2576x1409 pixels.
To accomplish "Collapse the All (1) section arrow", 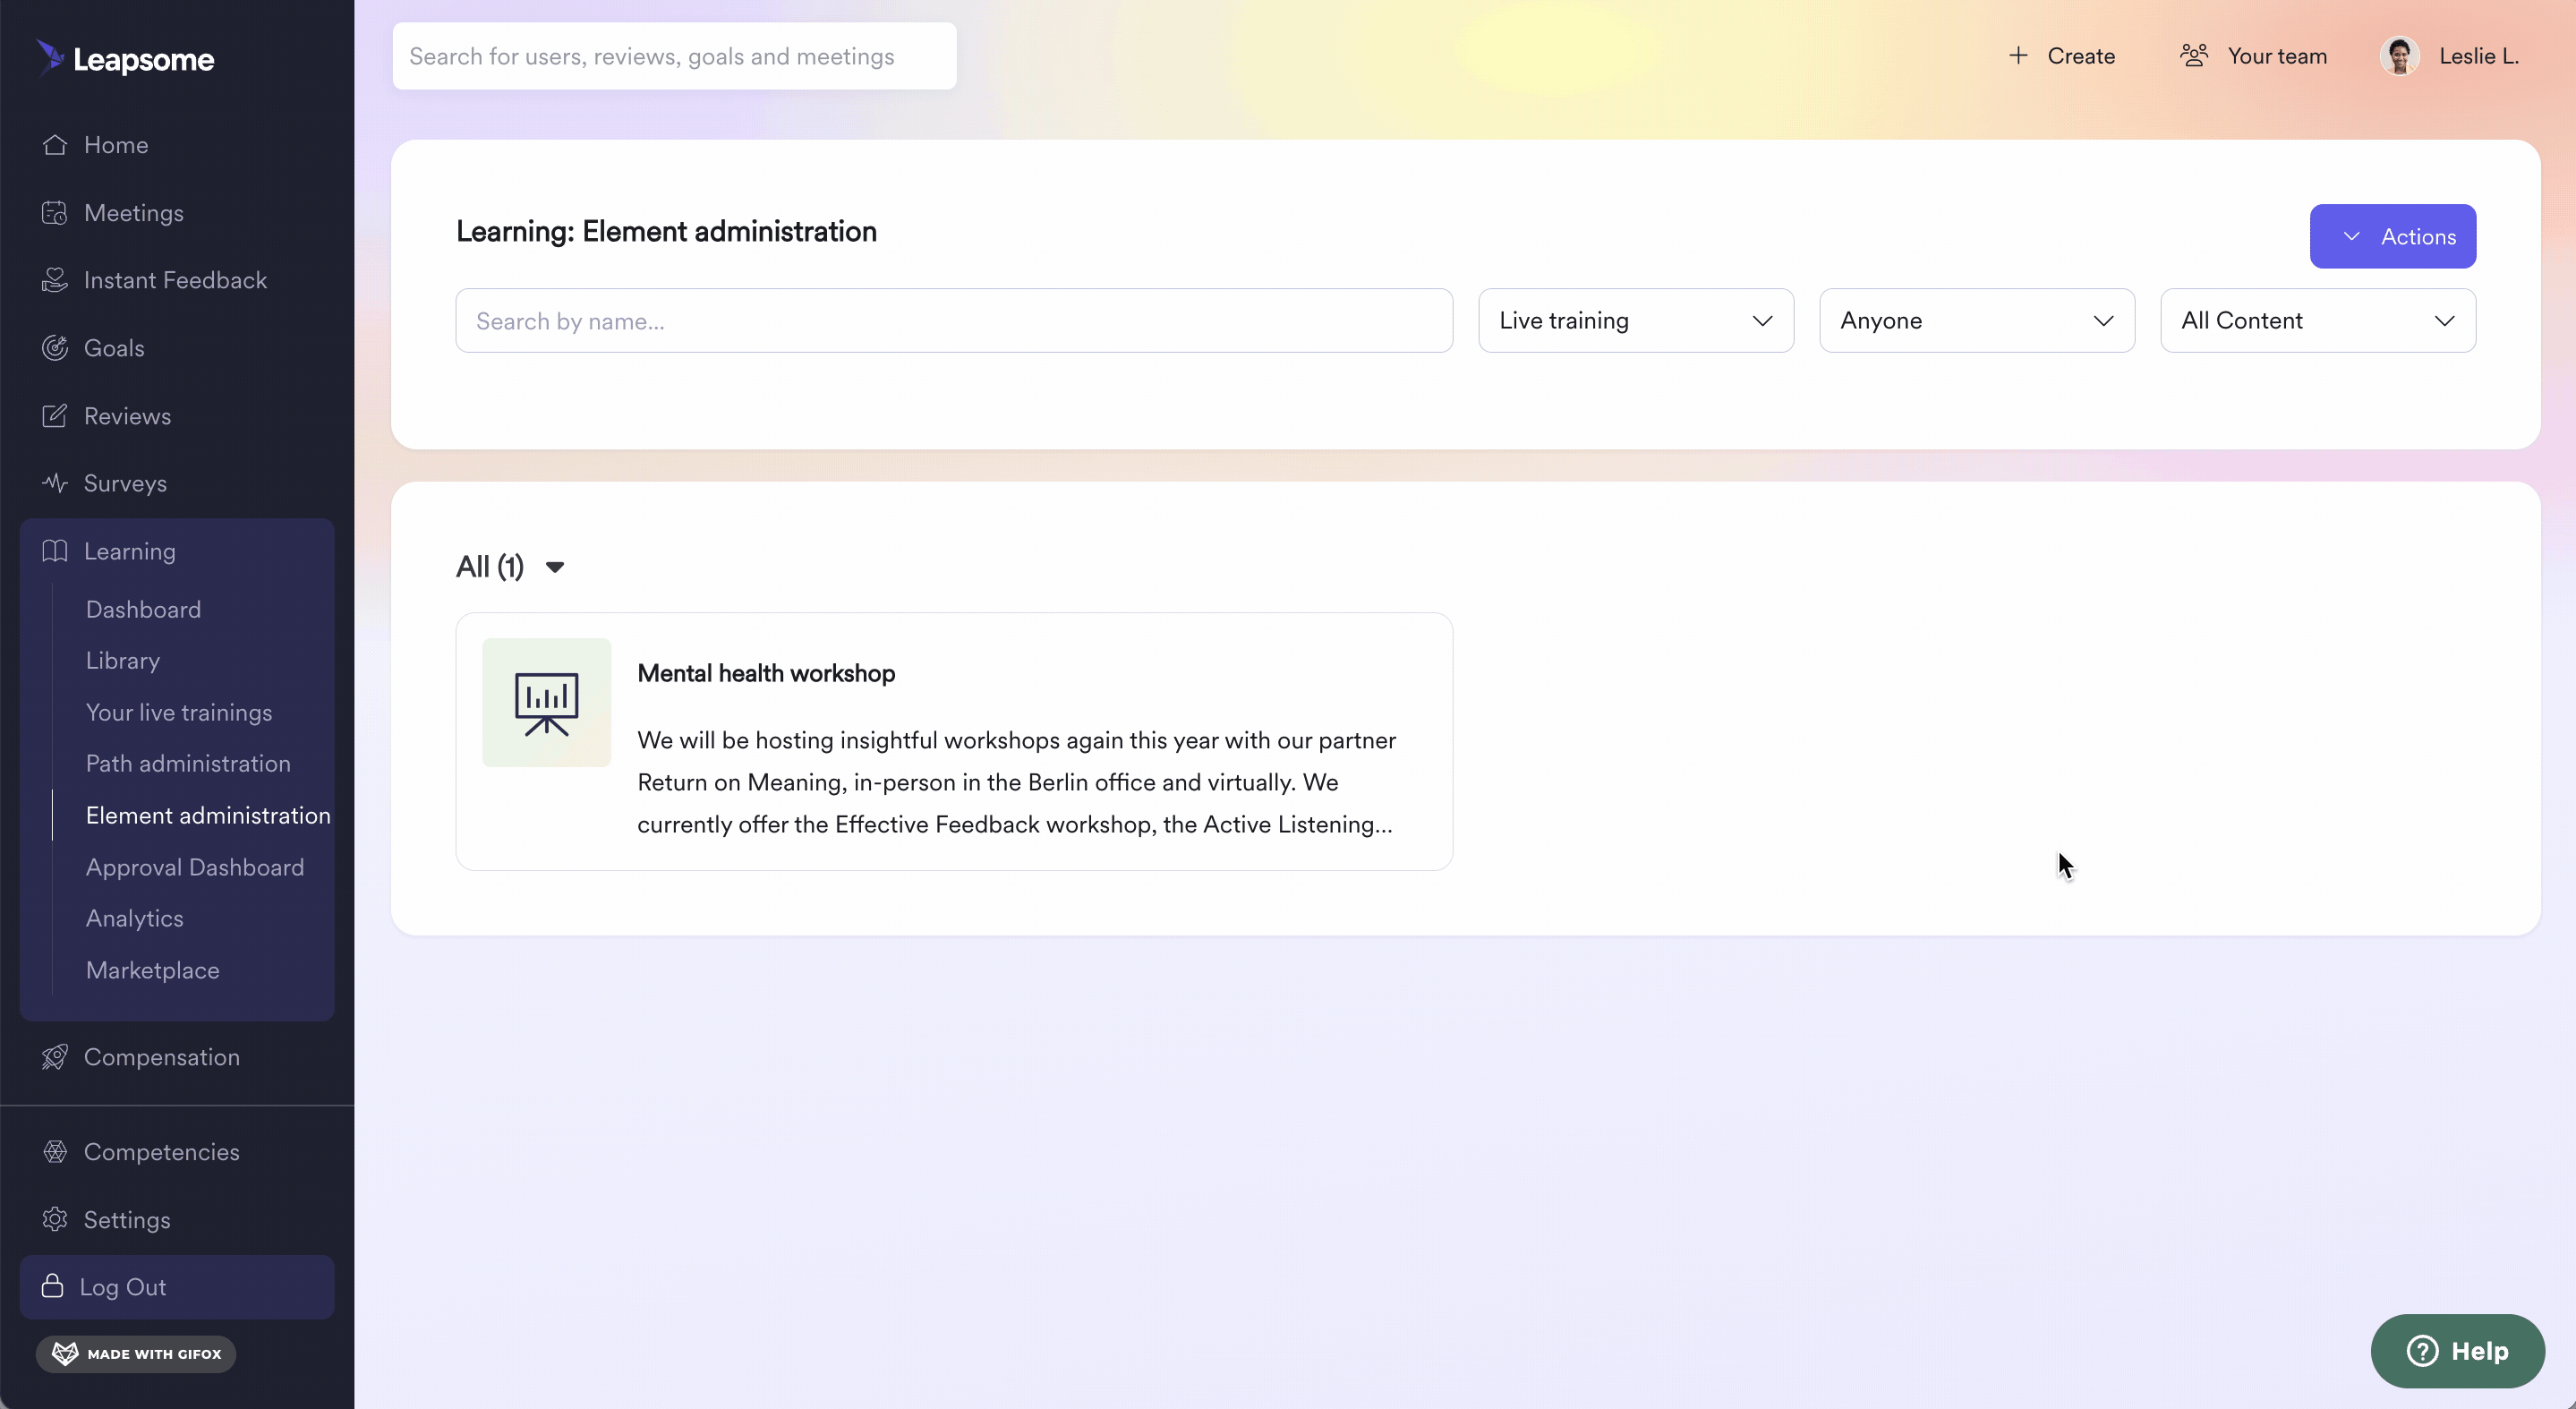I will pos(555,567).
